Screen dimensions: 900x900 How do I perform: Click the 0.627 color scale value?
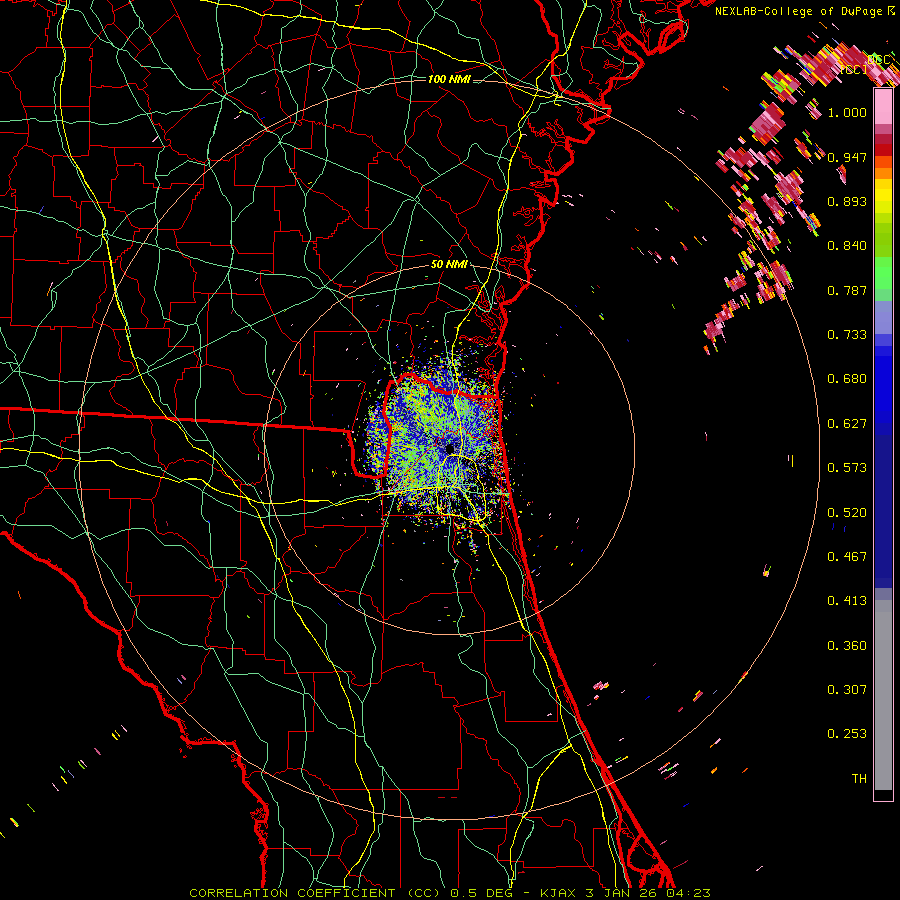pyautogui.click(x=847, y=424)
